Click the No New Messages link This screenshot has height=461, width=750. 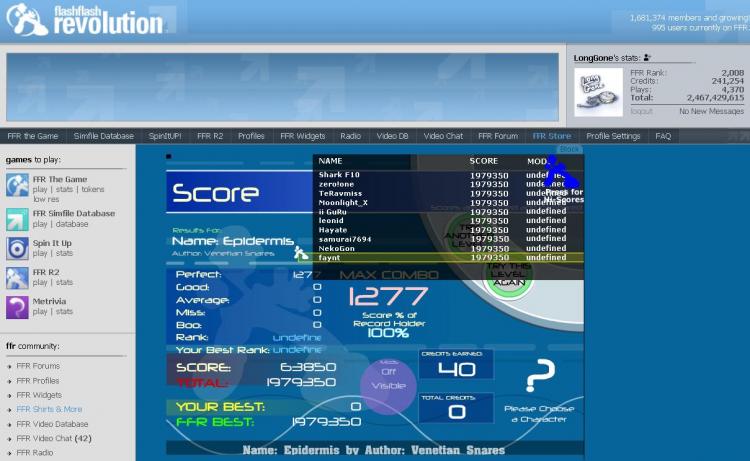[x=711, y=111]
